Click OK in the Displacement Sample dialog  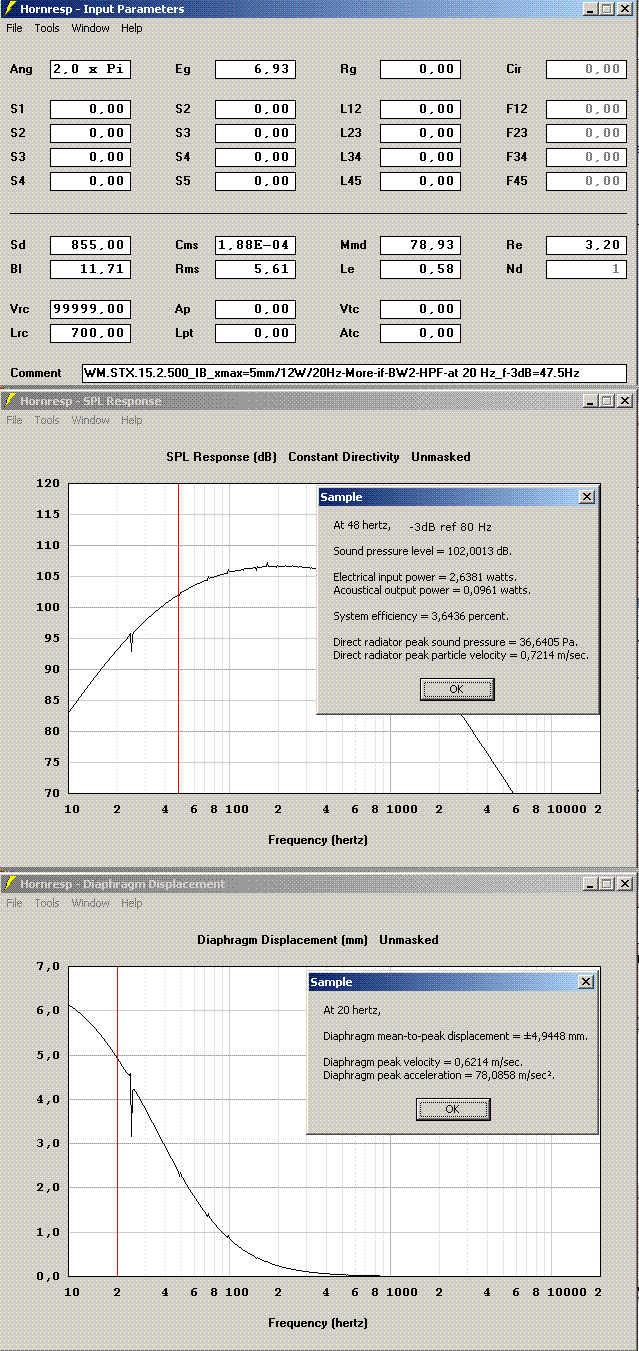[453, 1109]
